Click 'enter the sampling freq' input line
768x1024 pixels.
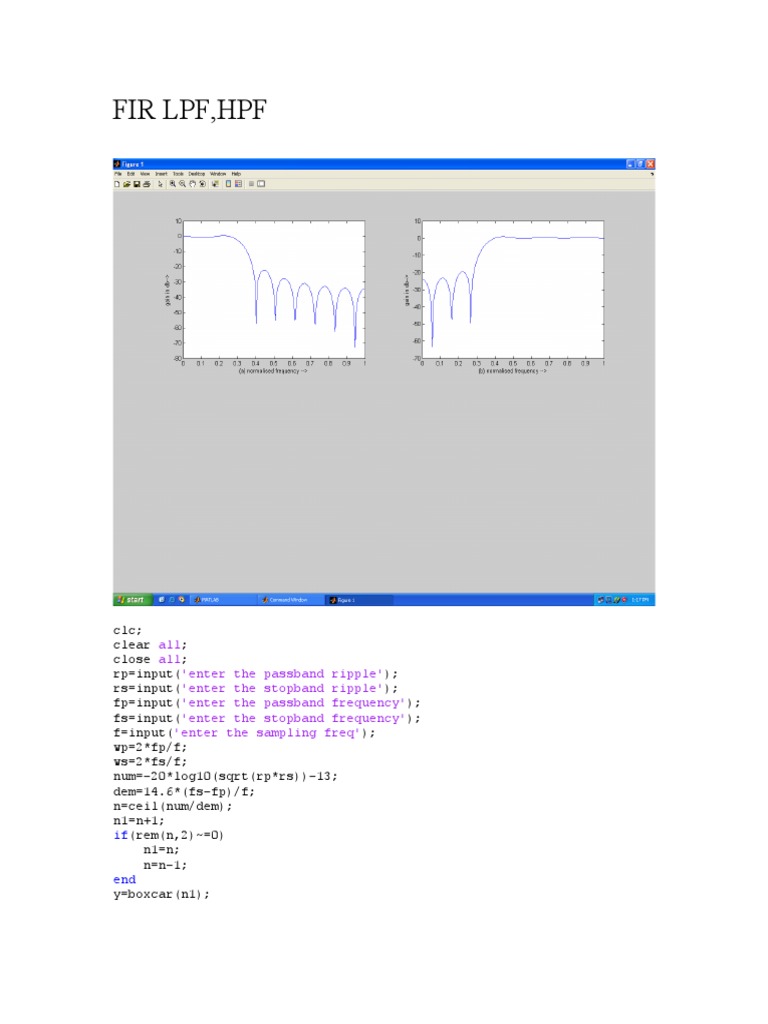click(244, 733)
